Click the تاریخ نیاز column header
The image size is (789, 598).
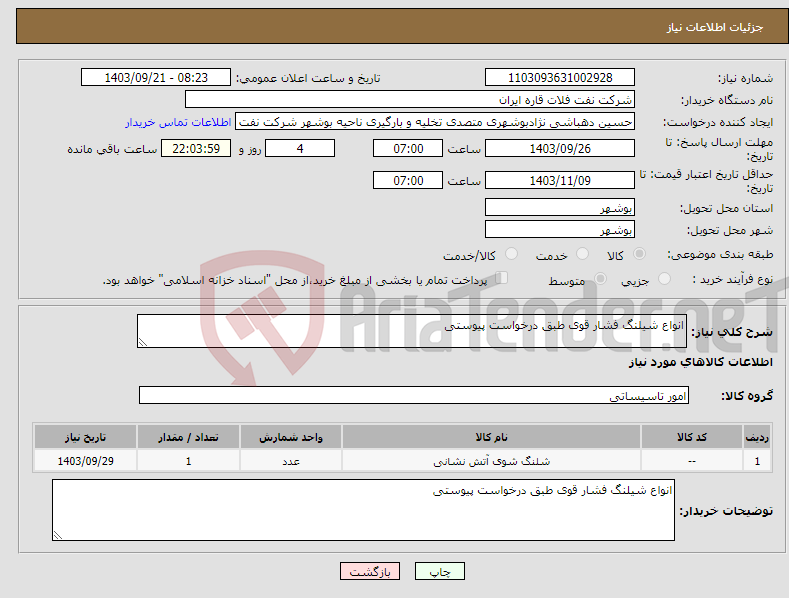[x=86, y=437]
